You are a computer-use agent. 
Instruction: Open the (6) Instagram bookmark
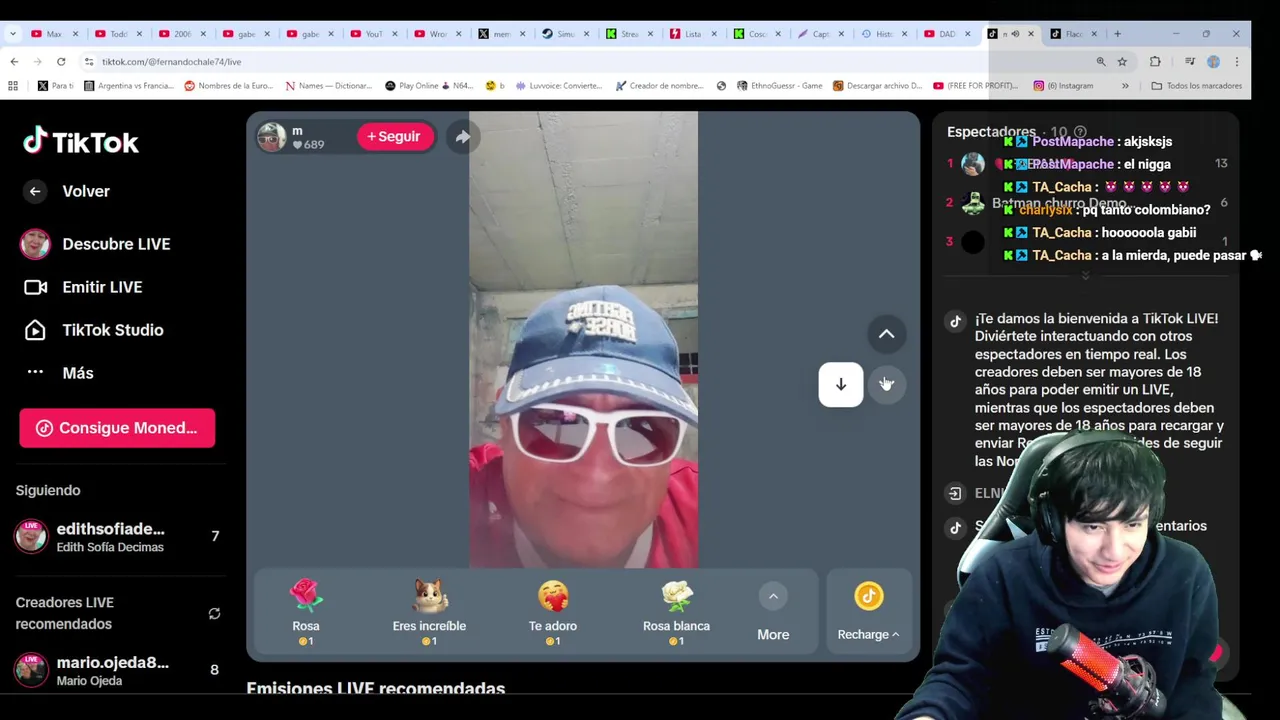[x=1063, y=86]
